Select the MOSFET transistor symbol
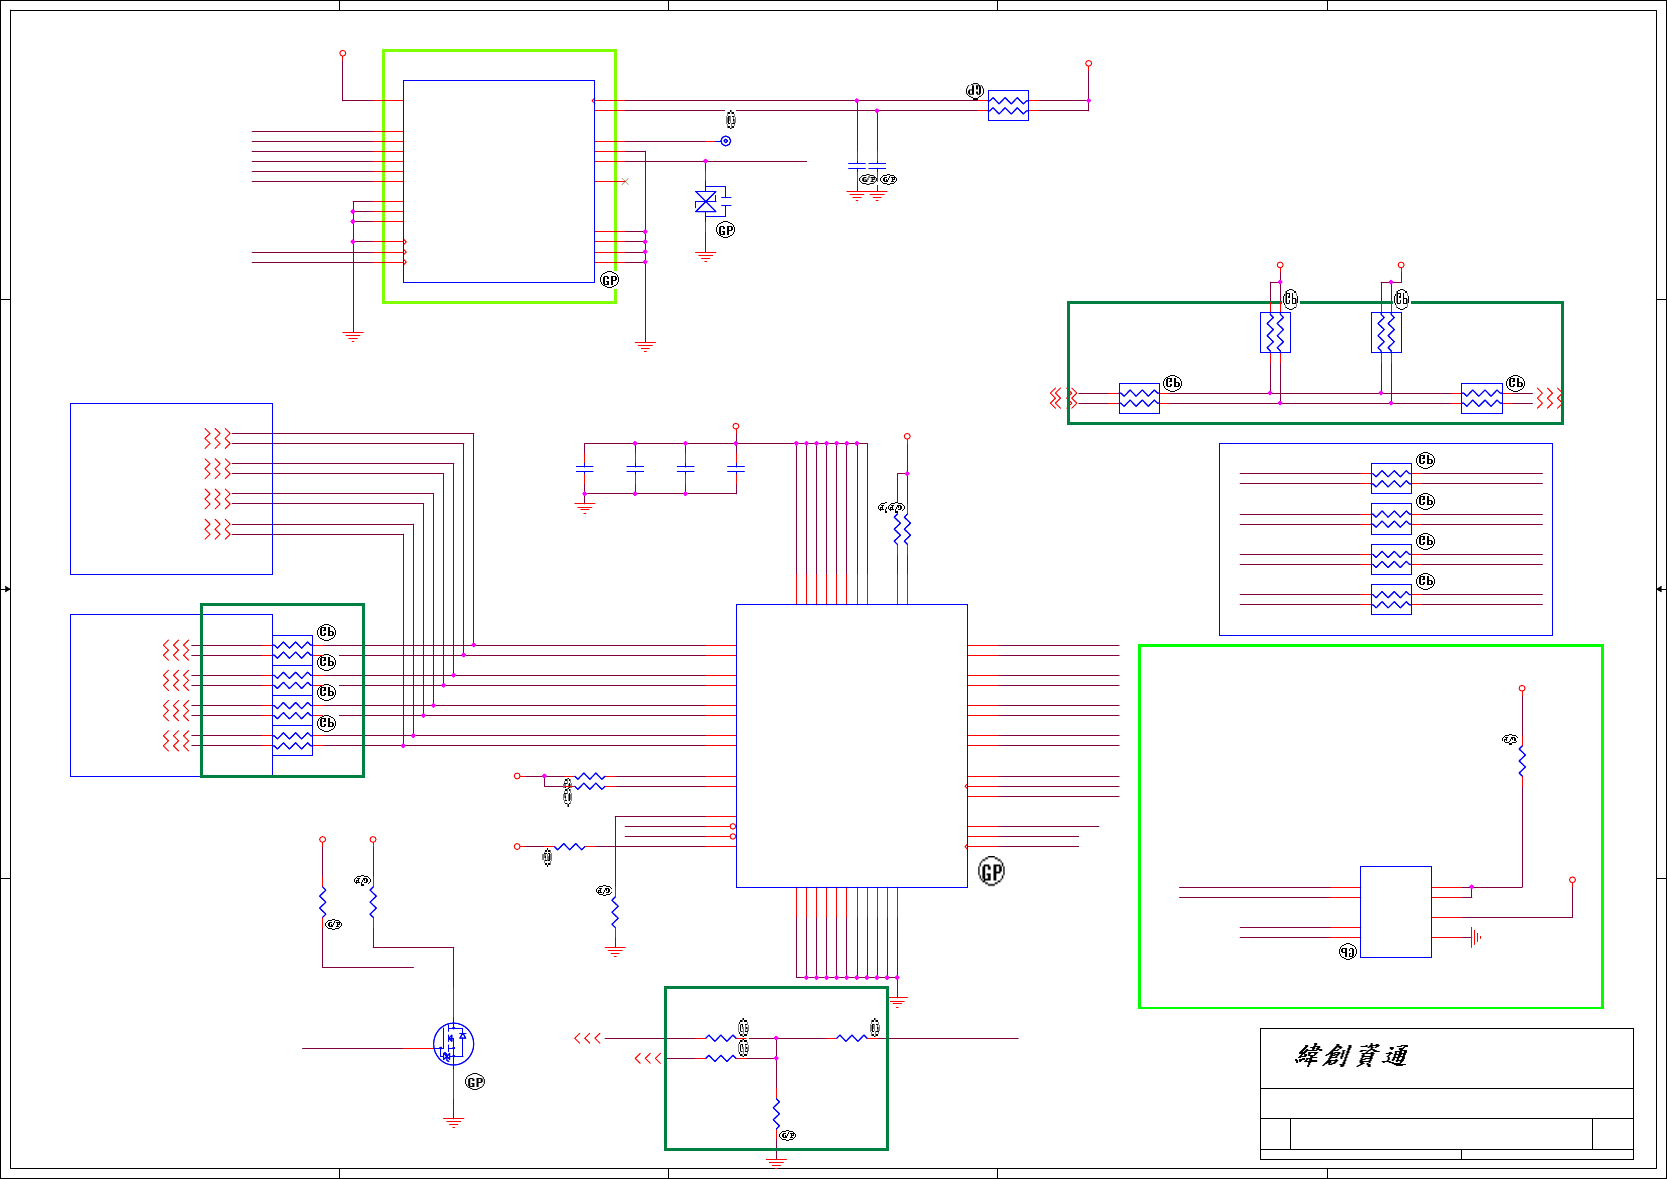 (453, 1044)
